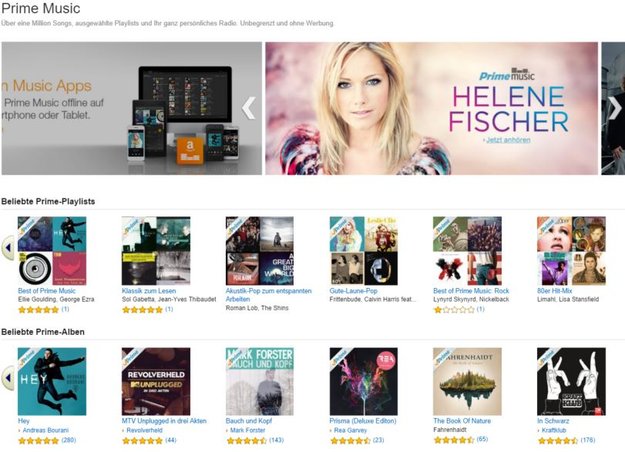Open the 'Best of Prime Music: Rock' title link

point(471,291)
